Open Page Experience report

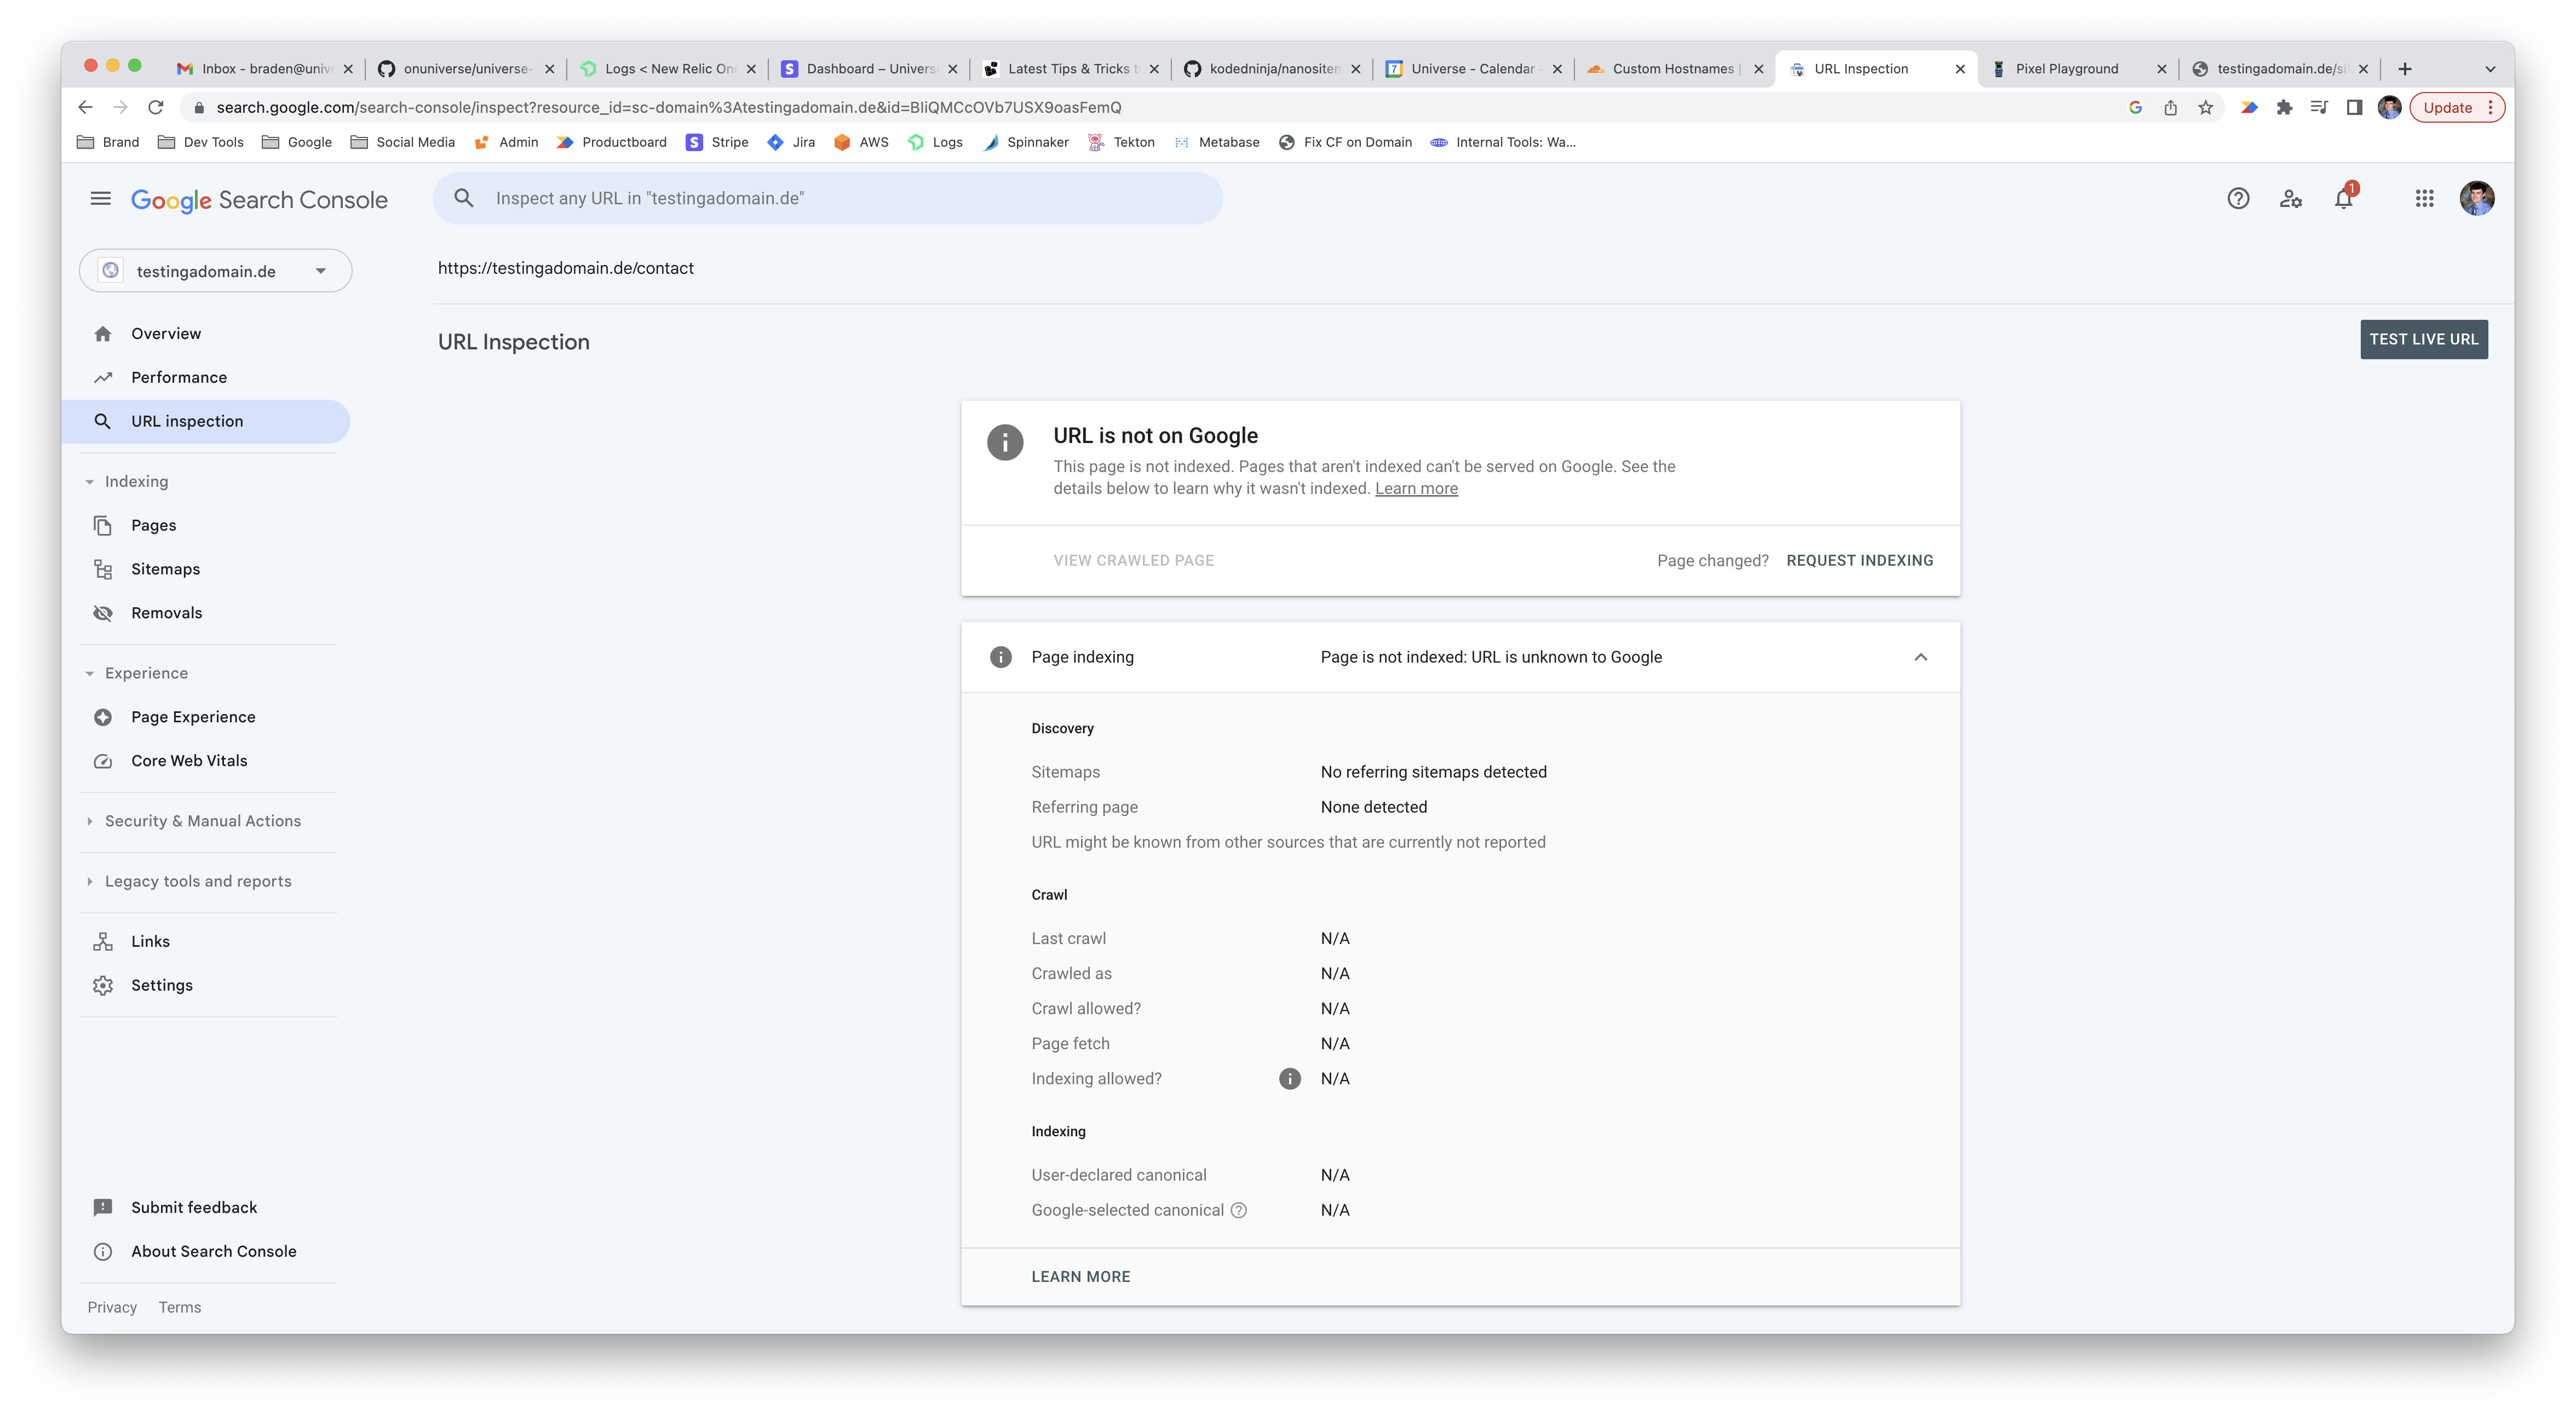(x=206, y=717)
